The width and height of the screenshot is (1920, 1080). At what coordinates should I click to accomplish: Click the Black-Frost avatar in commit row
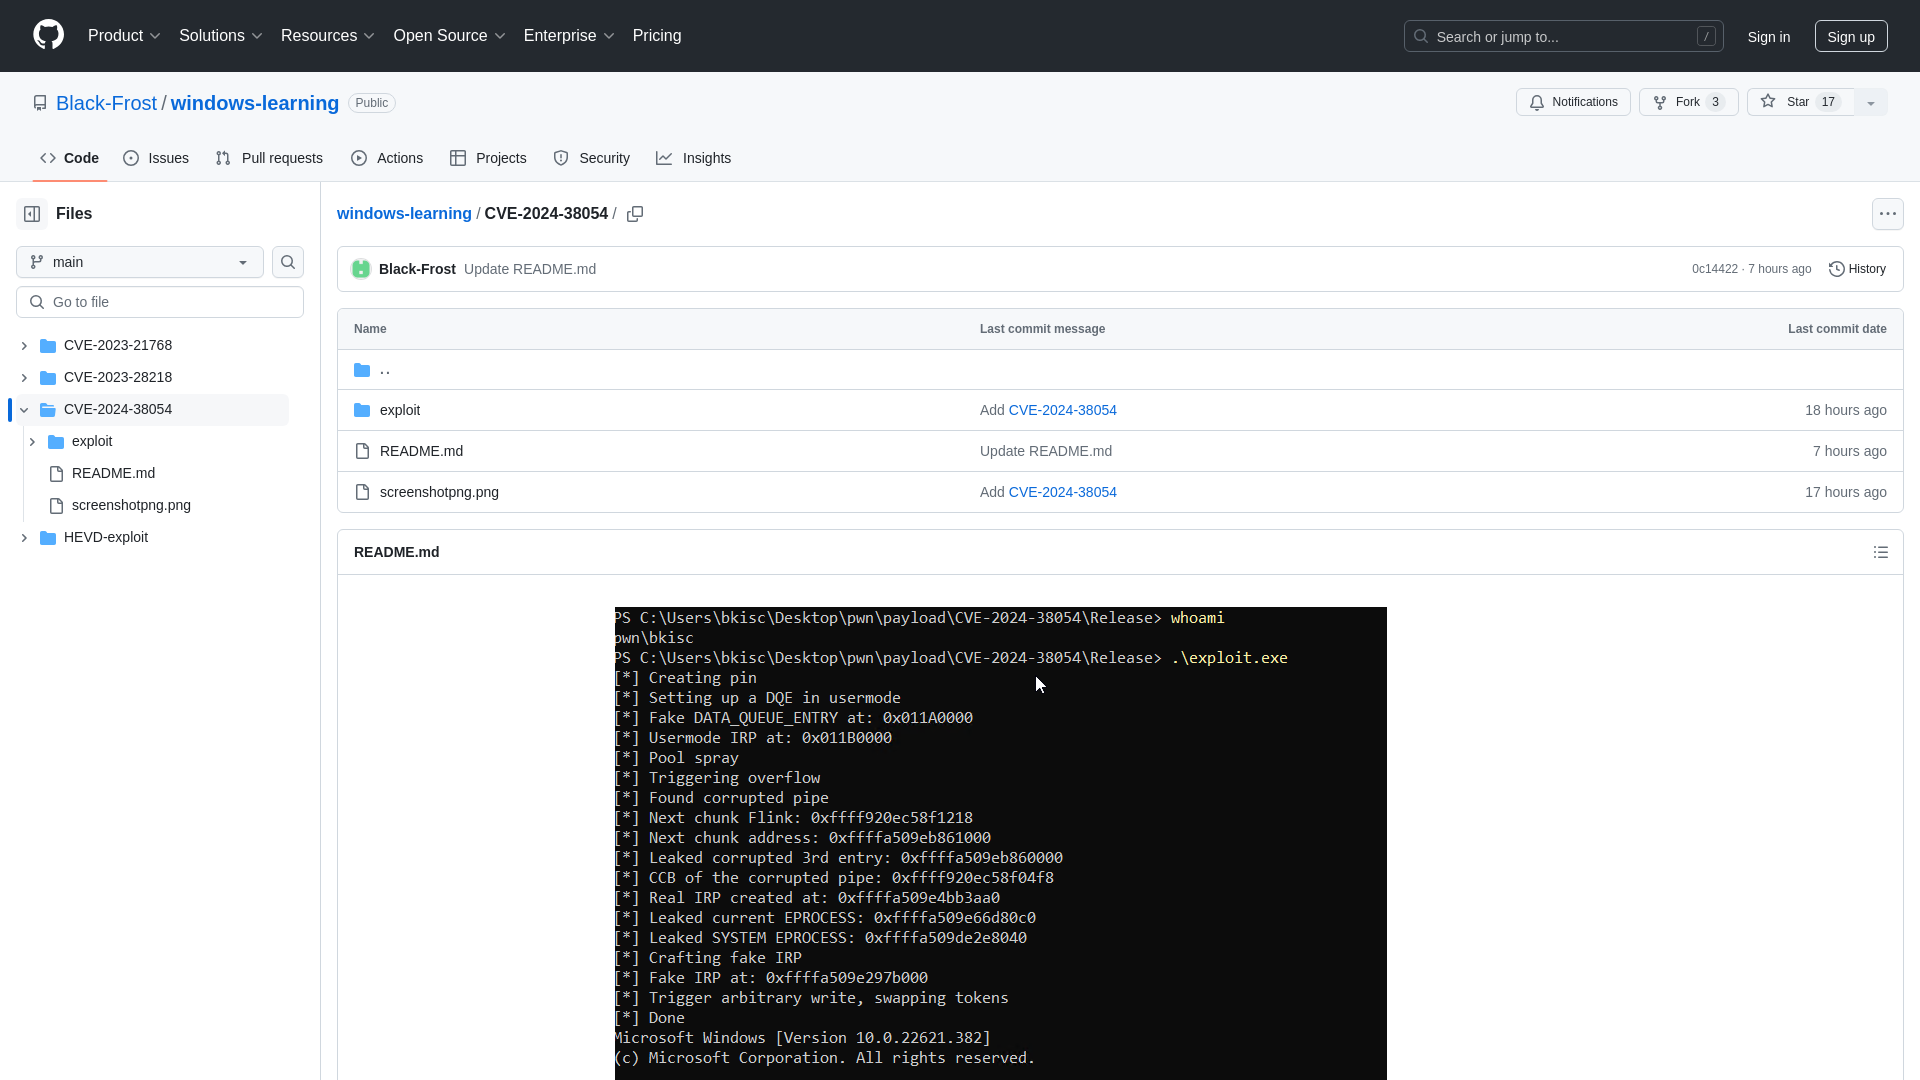(x=361, y=269)
